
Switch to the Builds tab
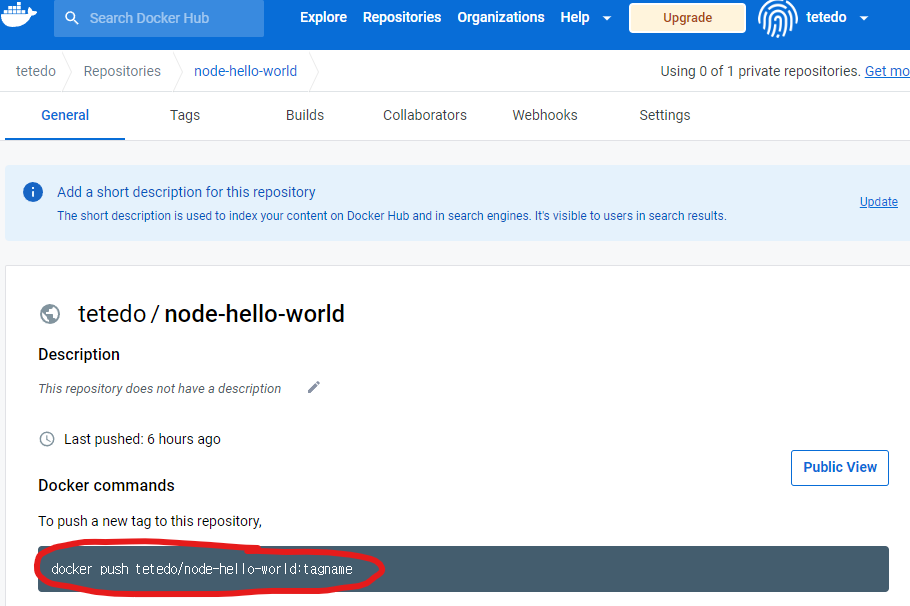point(305,115)
